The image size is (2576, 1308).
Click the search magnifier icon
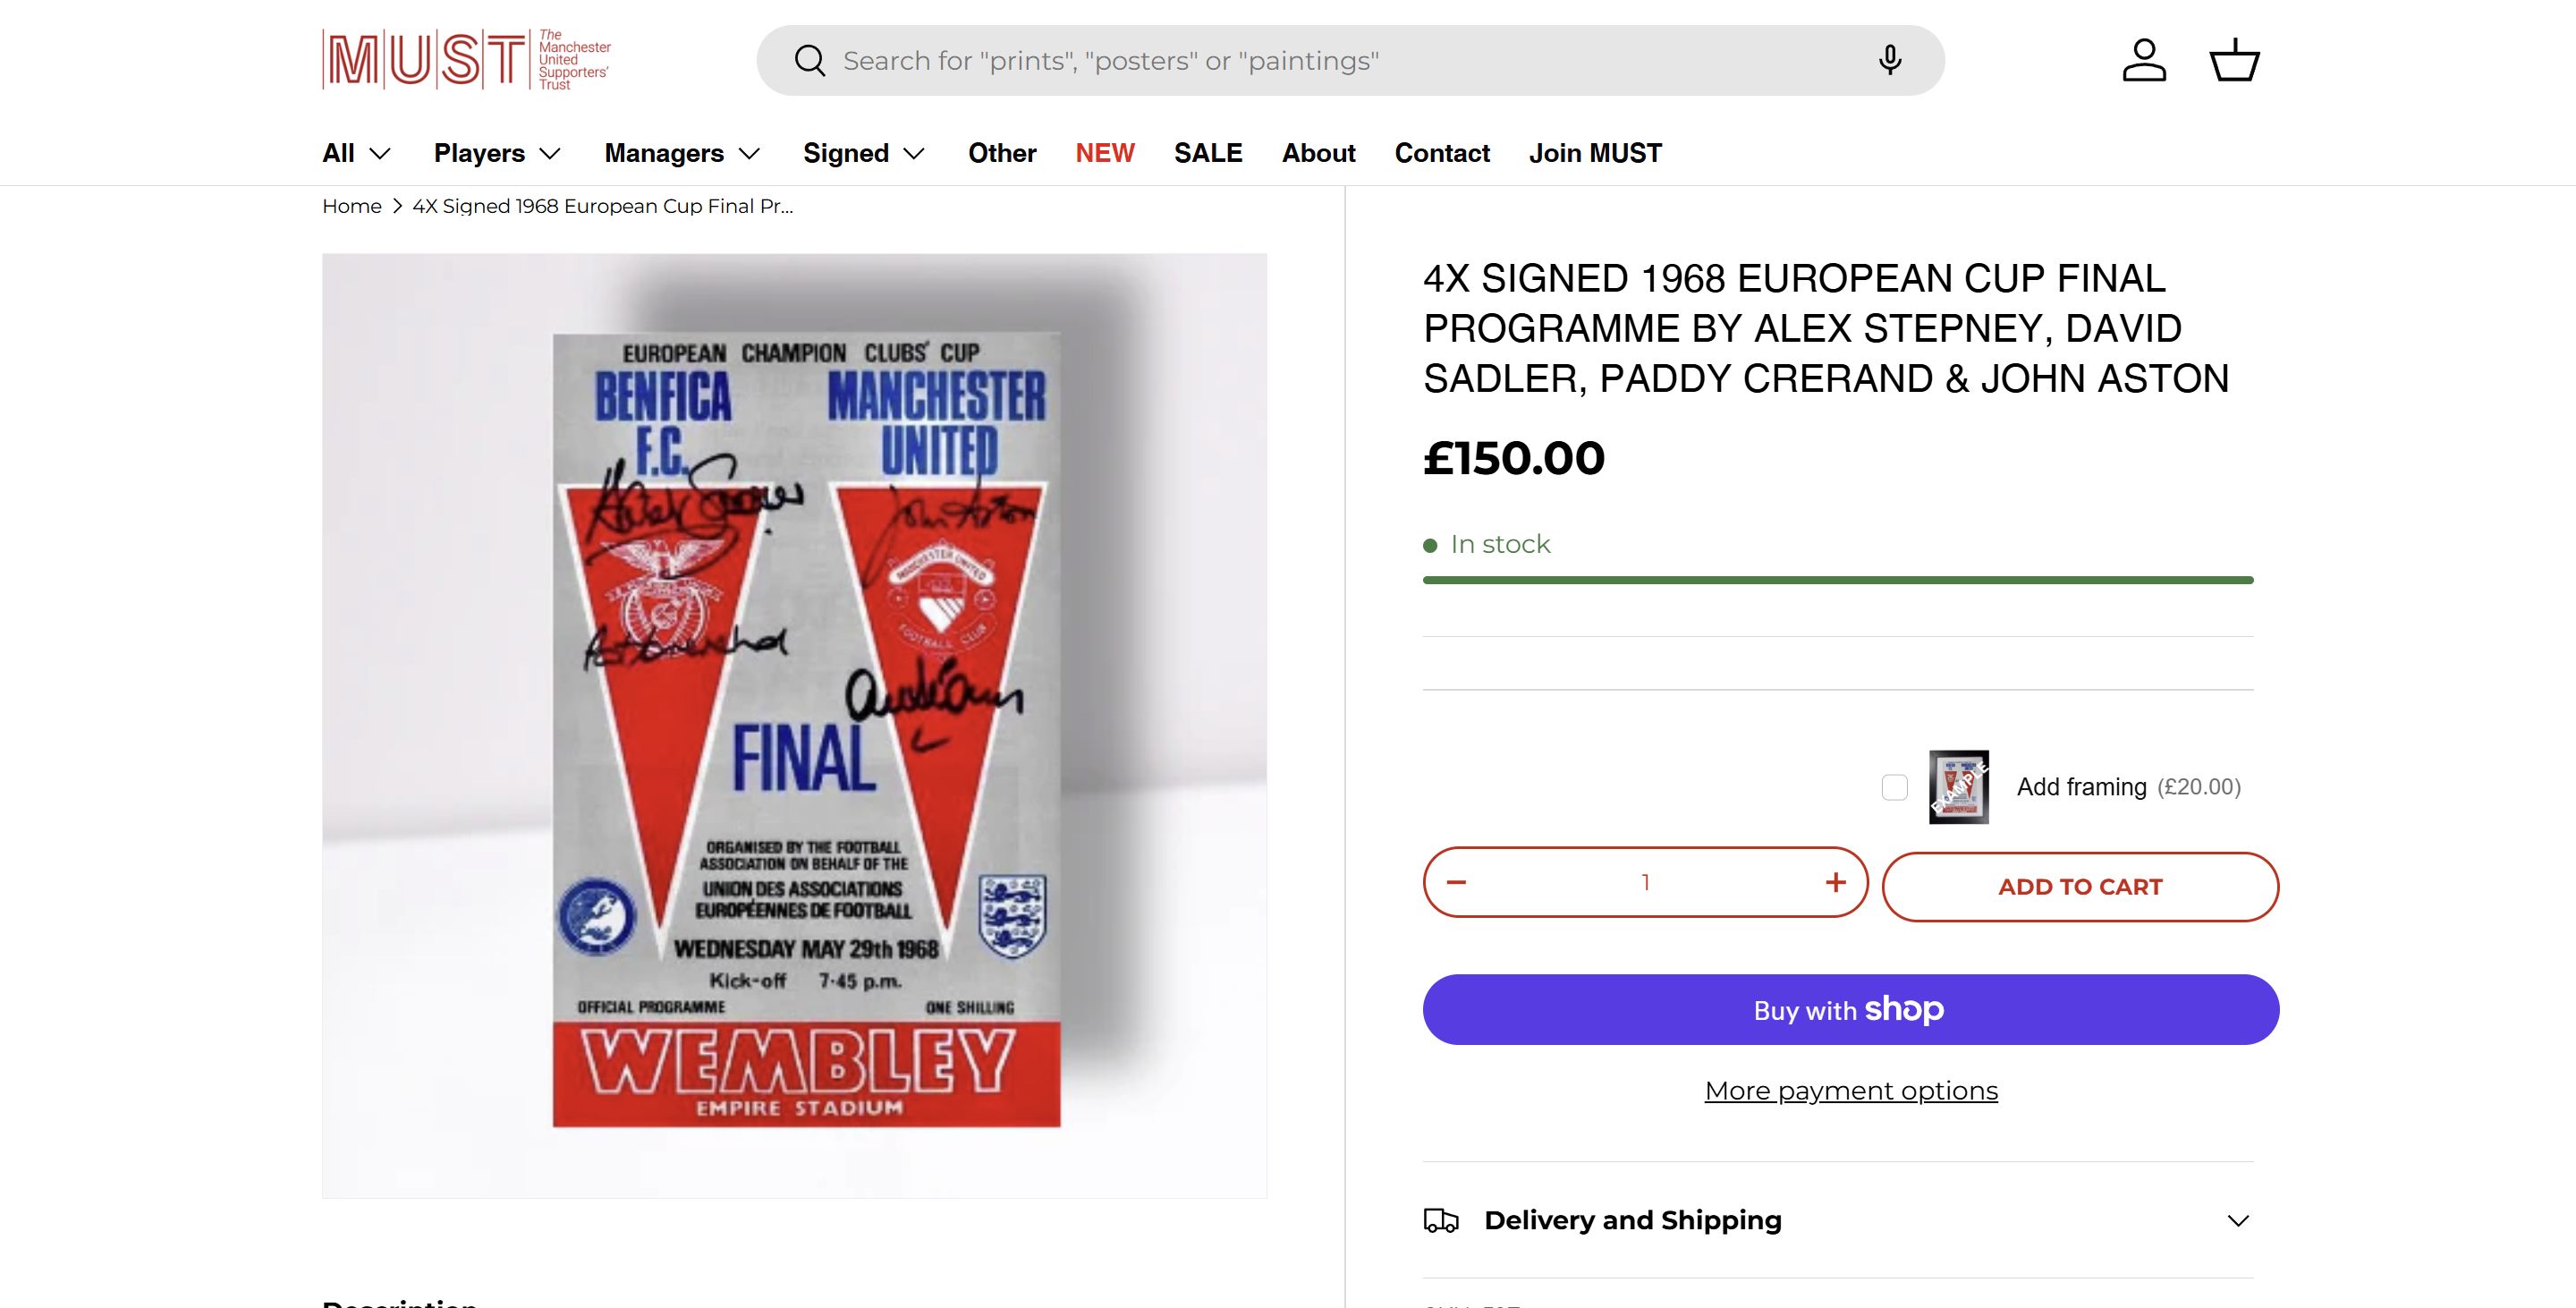[x=809, y=61]
